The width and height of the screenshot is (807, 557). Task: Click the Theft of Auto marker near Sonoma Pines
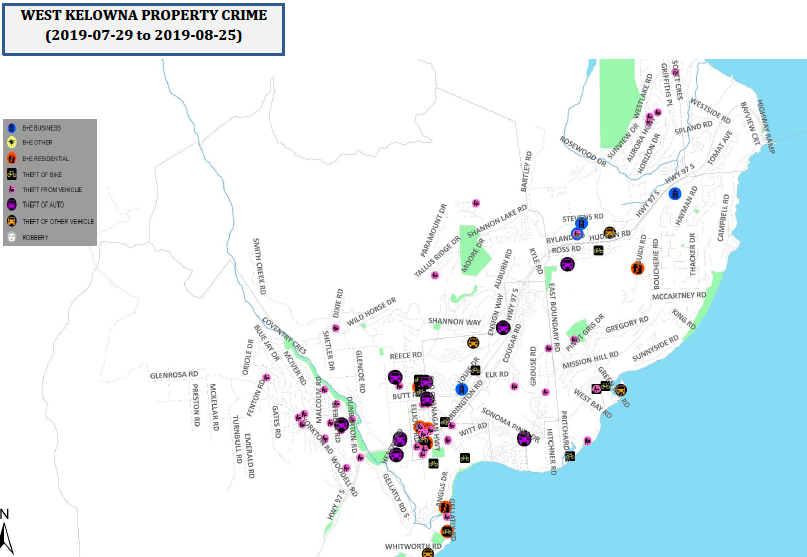tap(522, 438)
